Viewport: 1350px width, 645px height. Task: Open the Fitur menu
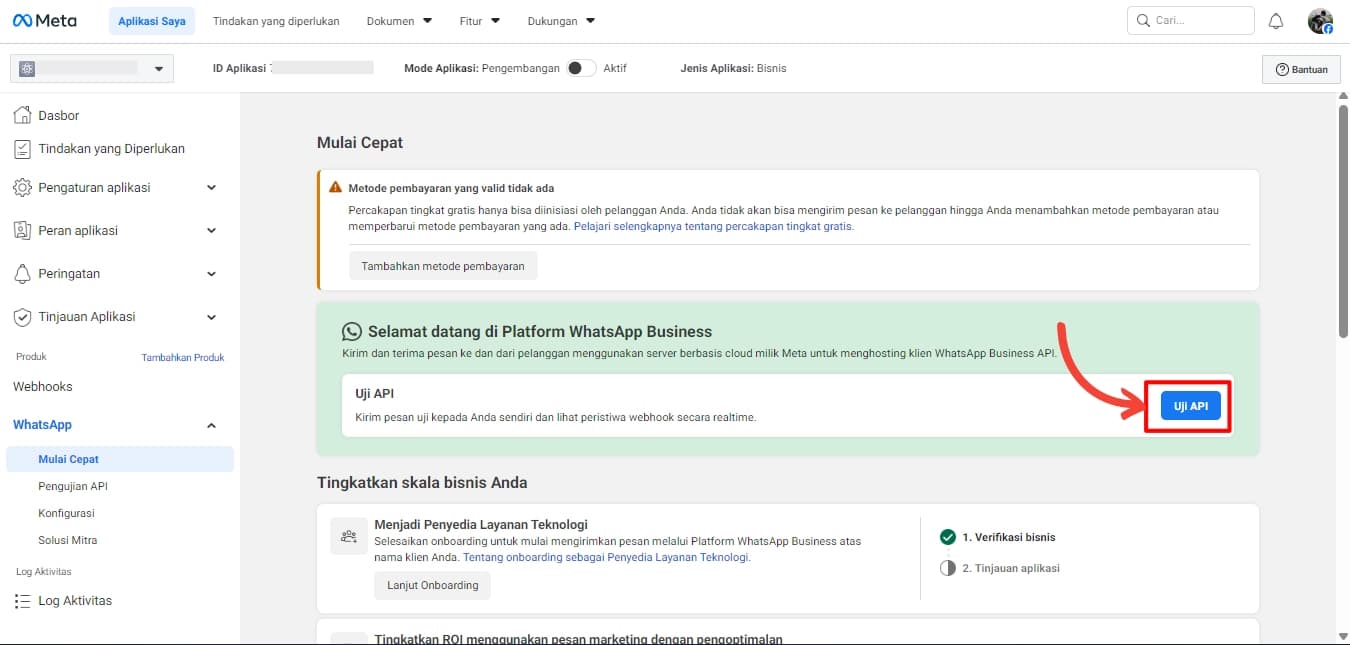tap(479, 21)
